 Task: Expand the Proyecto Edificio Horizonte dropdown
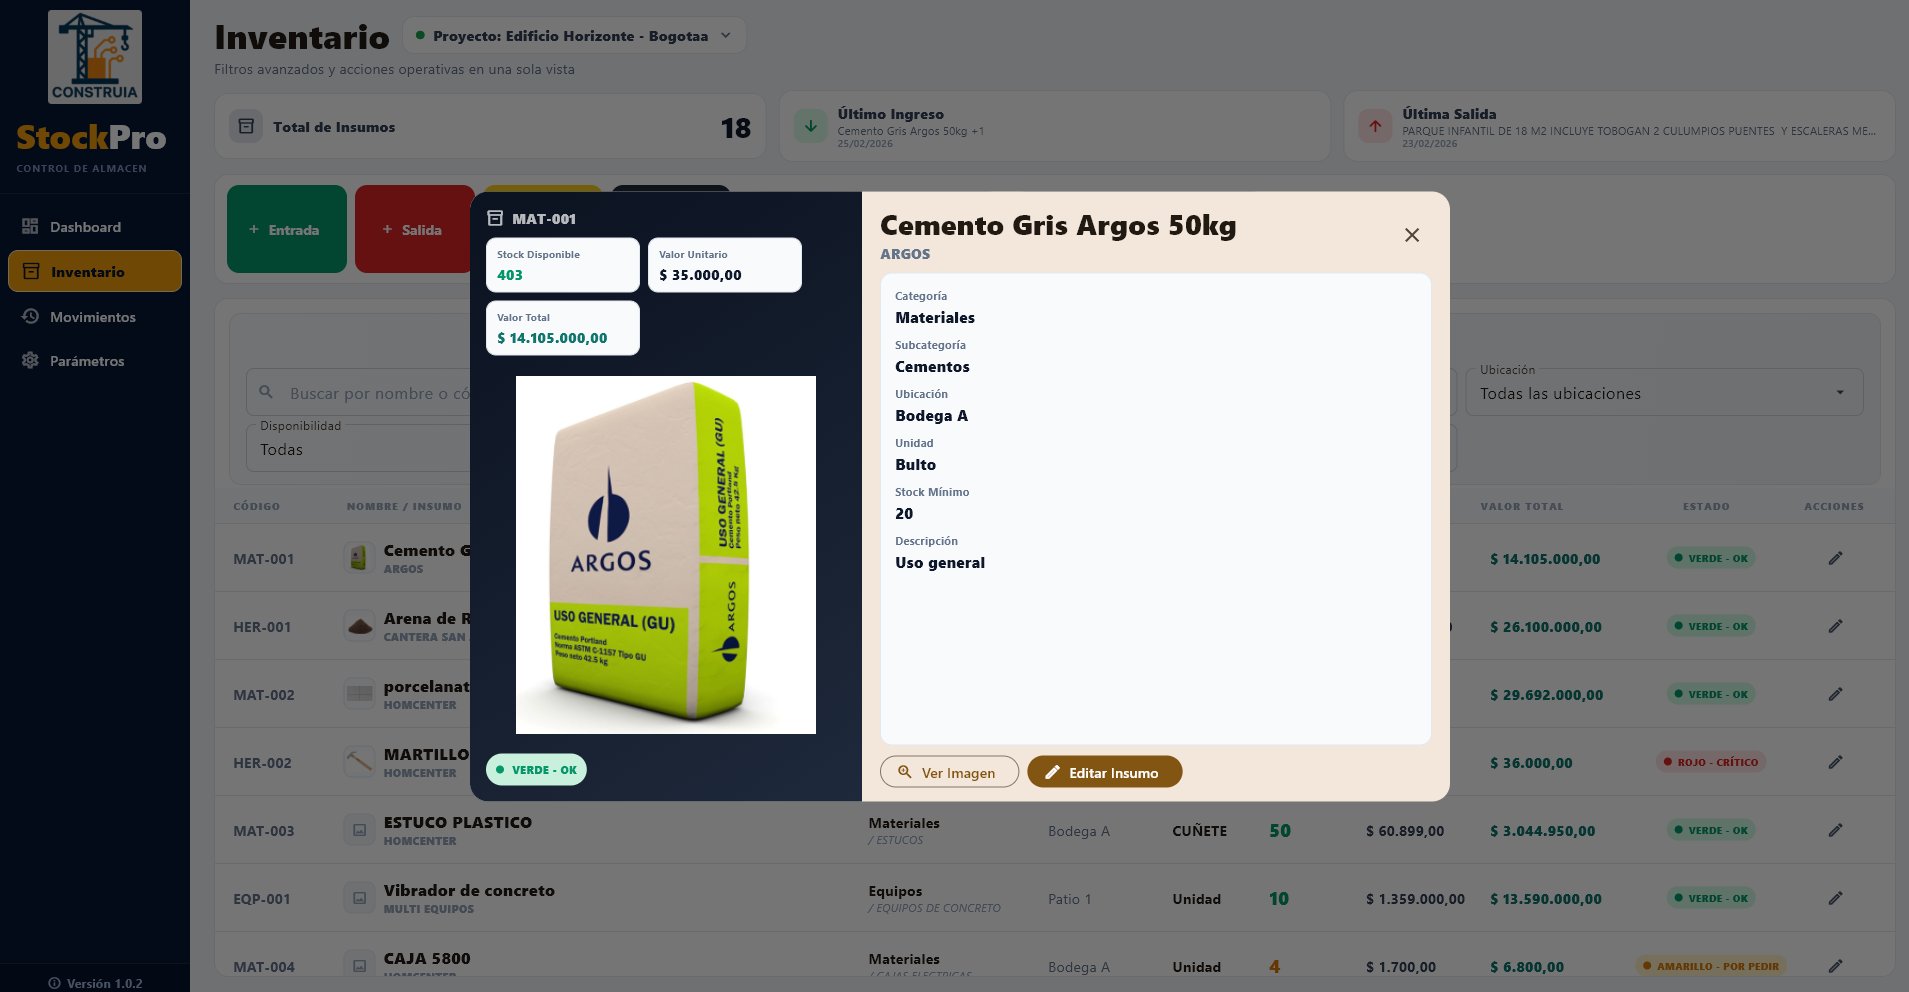pyautogui.click(x=575, y=36)
